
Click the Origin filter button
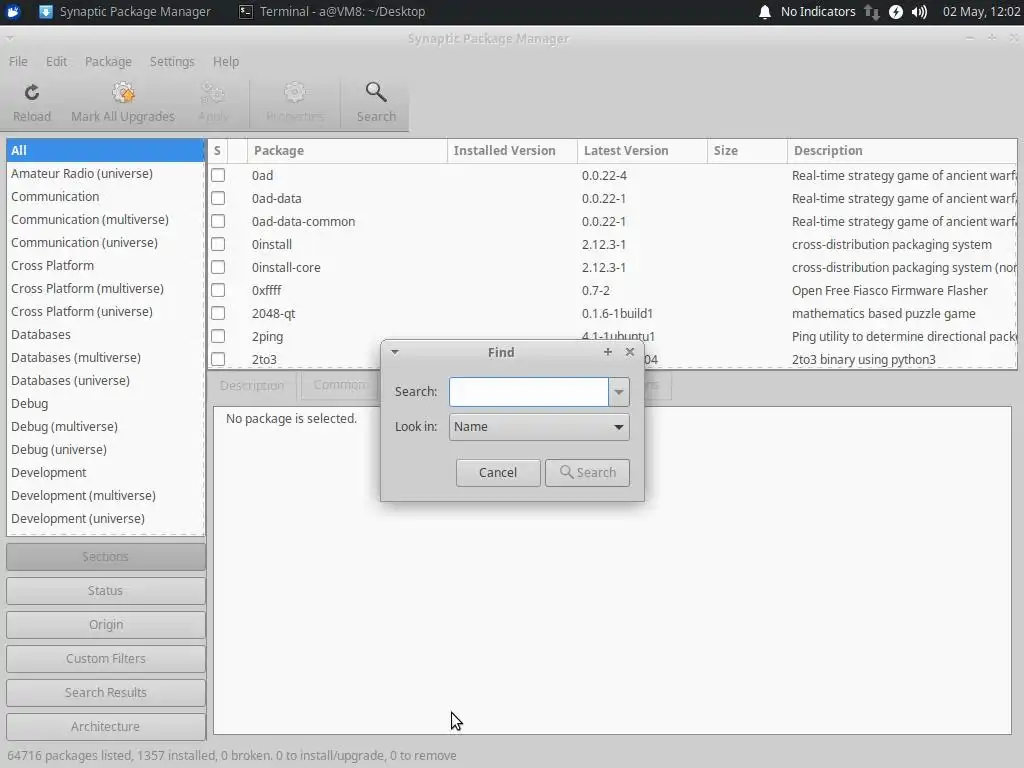tap(106, 624)
